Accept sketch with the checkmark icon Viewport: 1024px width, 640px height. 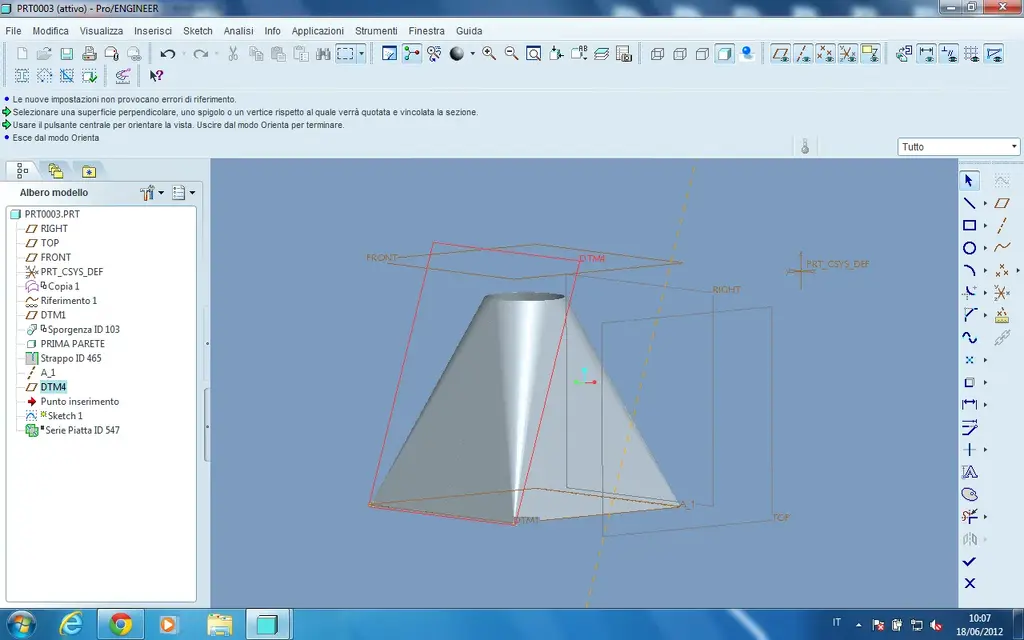coord(969,561)
